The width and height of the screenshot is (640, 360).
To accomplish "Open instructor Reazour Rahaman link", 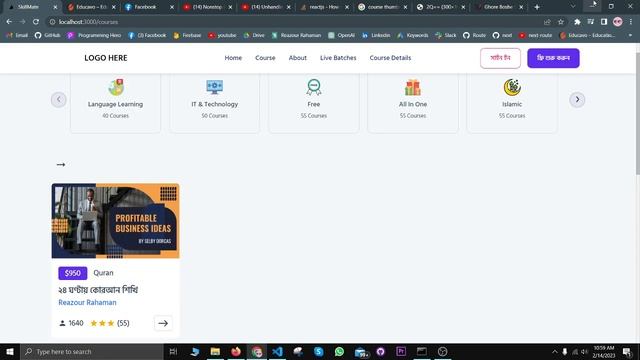I will pyautogui.click(x=87, y=302).
